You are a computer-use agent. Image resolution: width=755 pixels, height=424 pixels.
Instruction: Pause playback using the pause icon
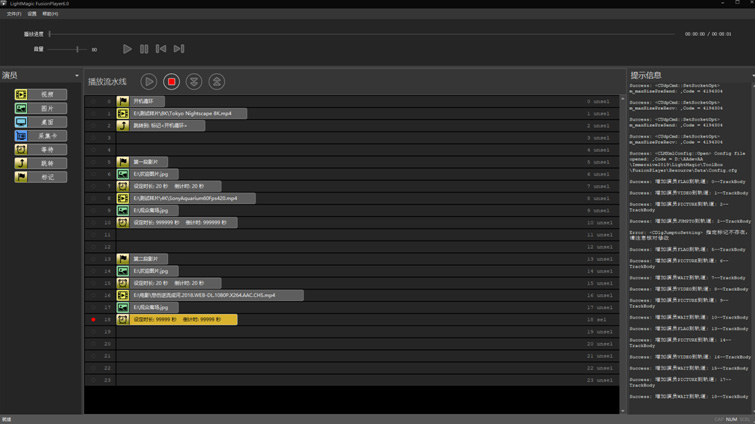[144, 49]
